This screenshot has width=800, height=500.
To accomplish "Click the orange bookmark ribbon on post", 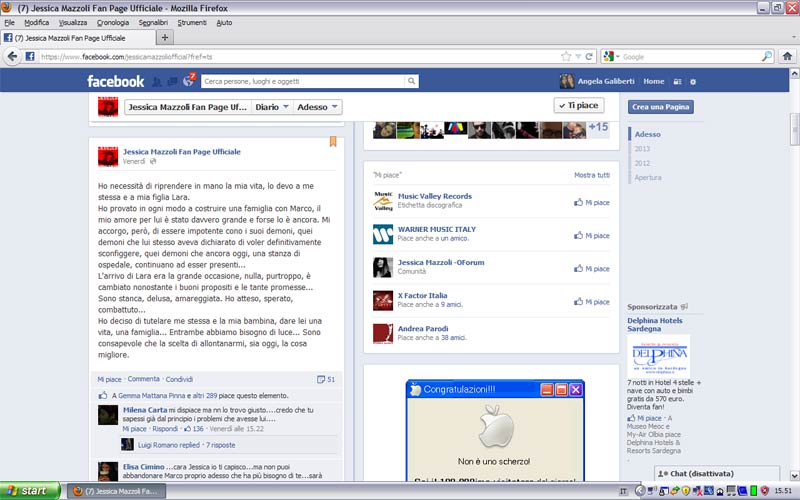I will tap(333, 142).
